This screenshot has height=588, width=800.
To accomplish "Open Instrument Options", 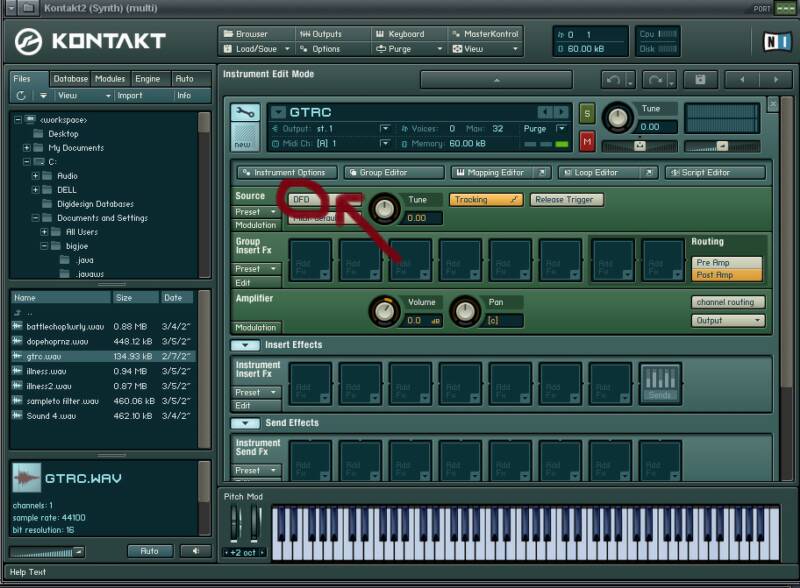I will pos(287,173).
